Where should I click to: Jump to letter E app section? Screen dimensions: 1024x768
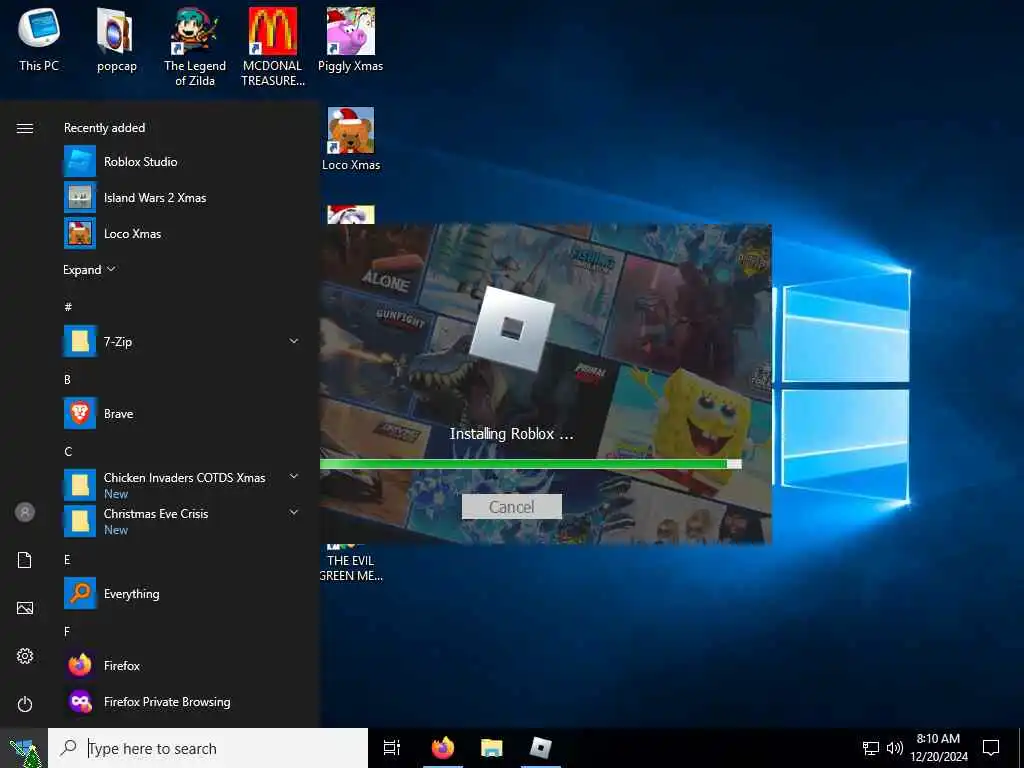[x=67, y=559]
